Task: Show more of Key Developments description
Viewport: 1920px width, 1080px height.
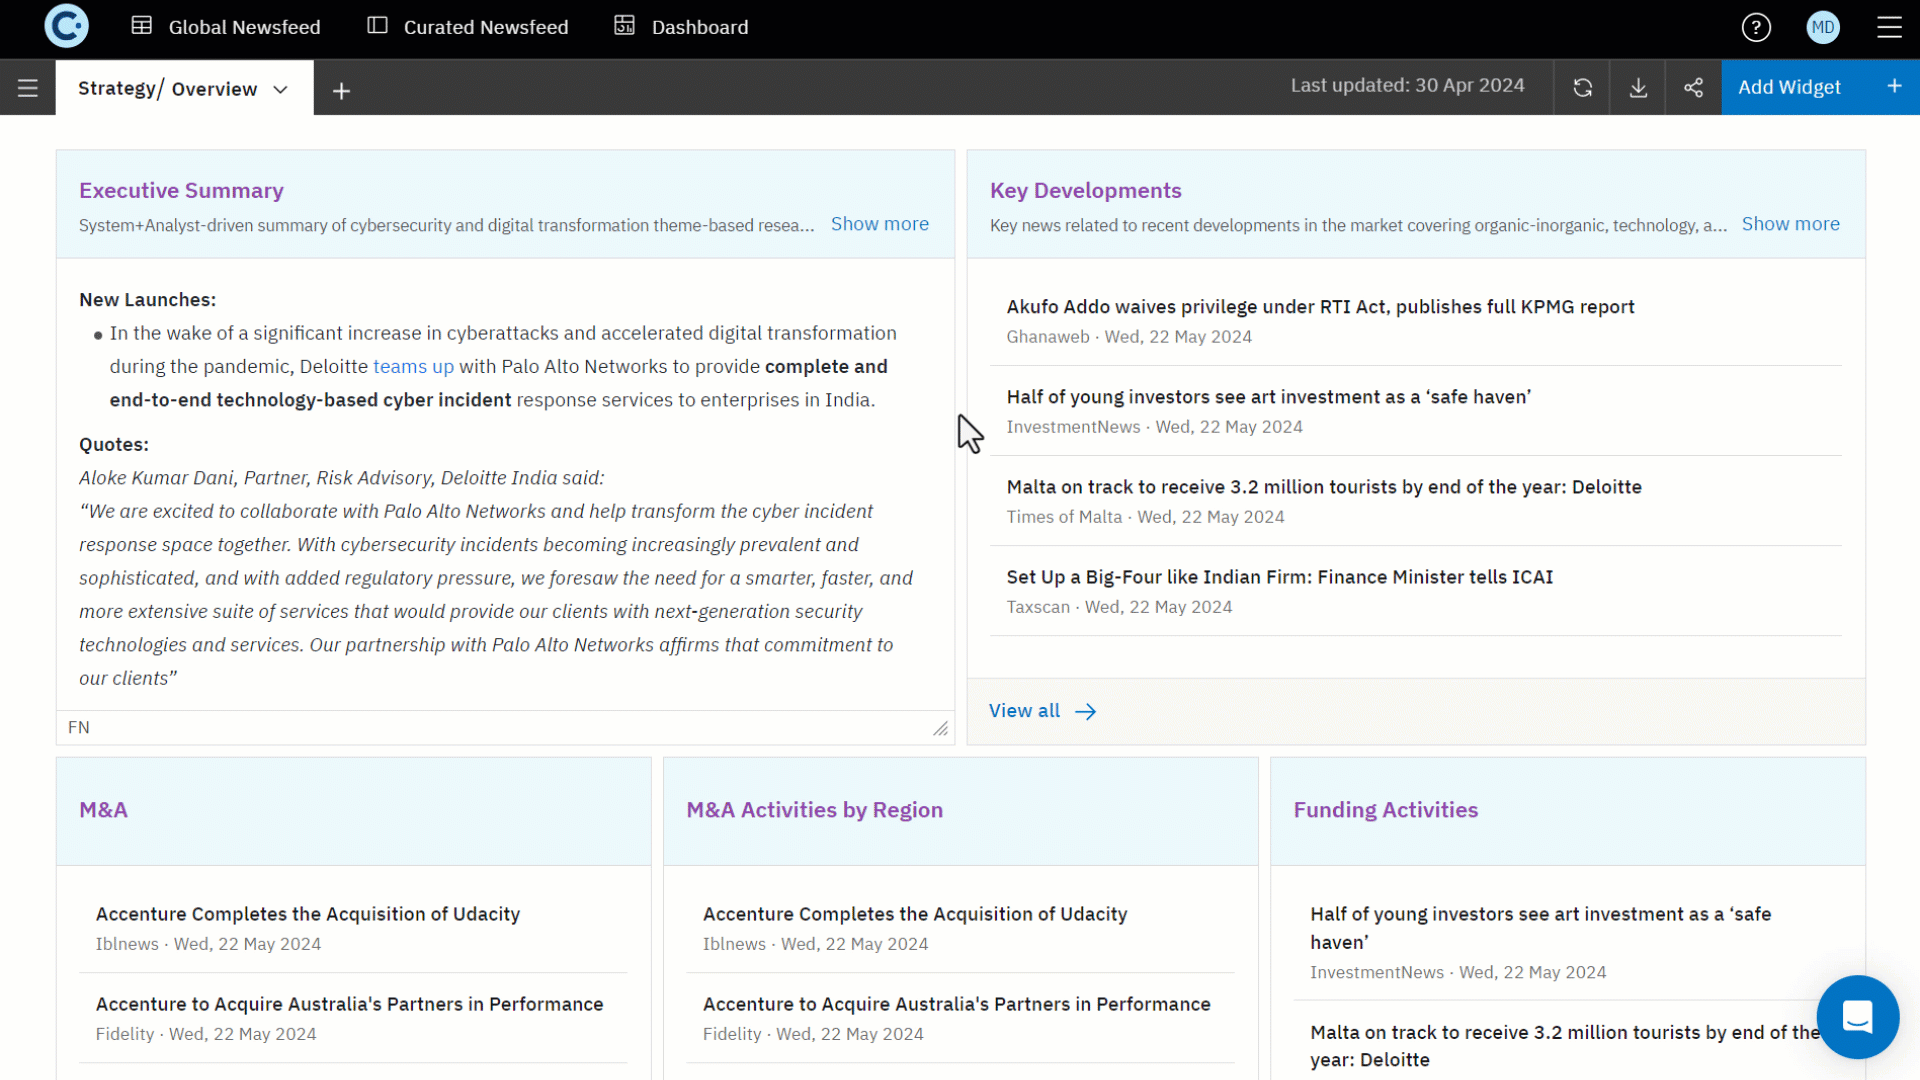Action: (x=1790, y=224)
